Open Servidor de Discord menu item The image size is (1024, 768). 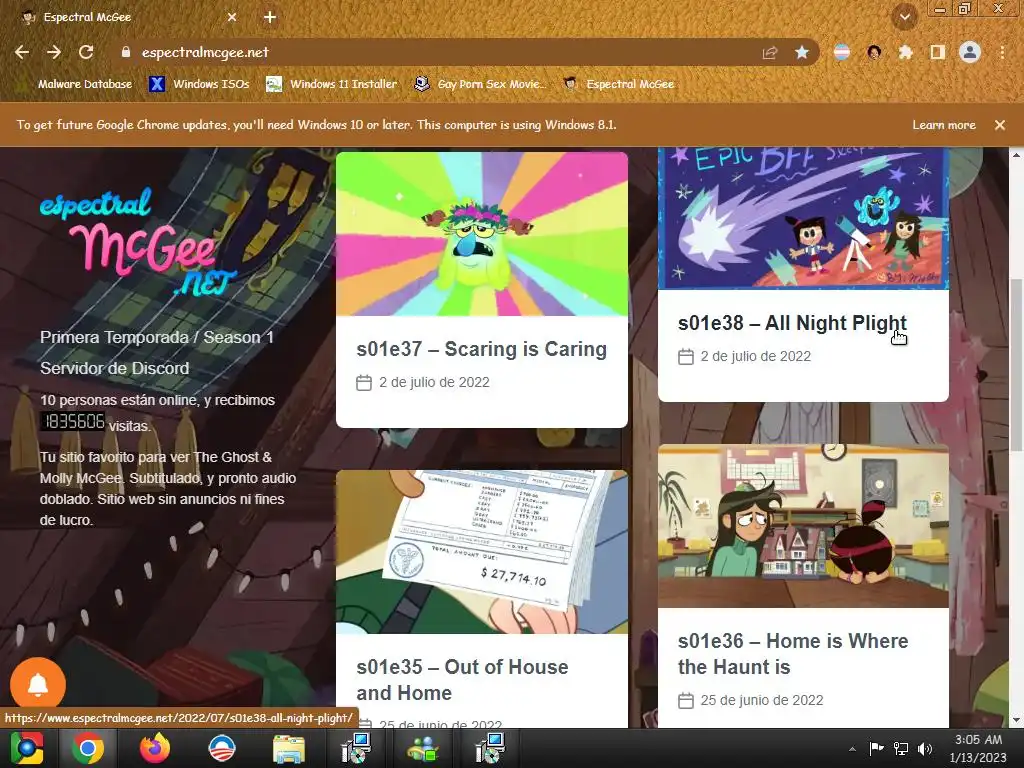114,368
